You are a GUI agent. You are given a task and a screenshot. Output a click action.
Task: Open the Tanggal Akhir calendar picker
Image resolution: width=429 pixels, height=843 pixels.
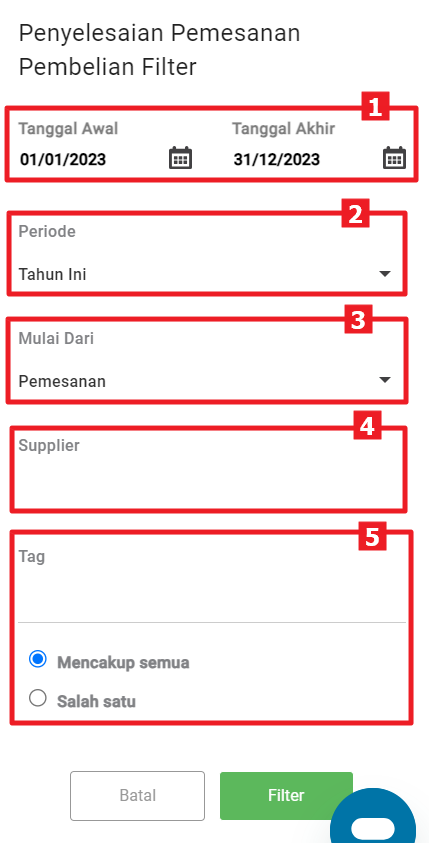[x=395, y=158]
